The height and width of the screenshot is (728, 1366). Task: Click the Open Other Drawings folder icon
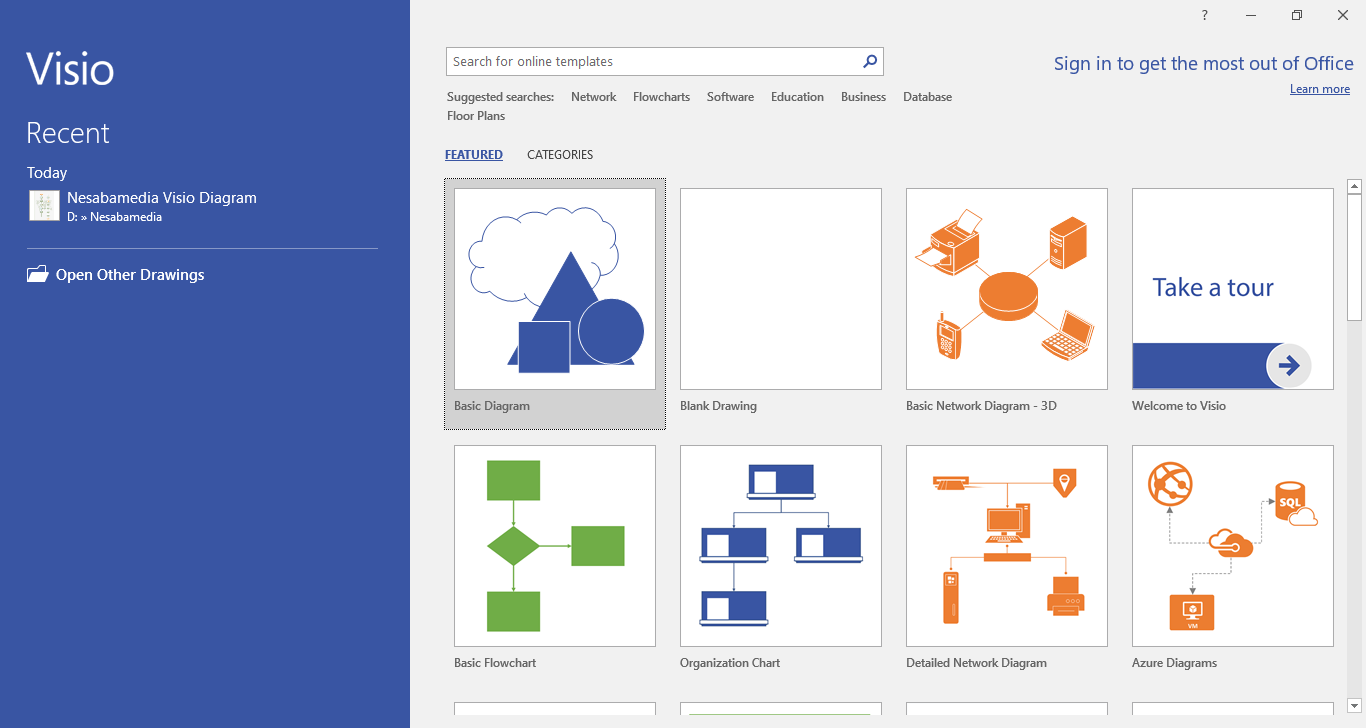[x=37, y=275]
